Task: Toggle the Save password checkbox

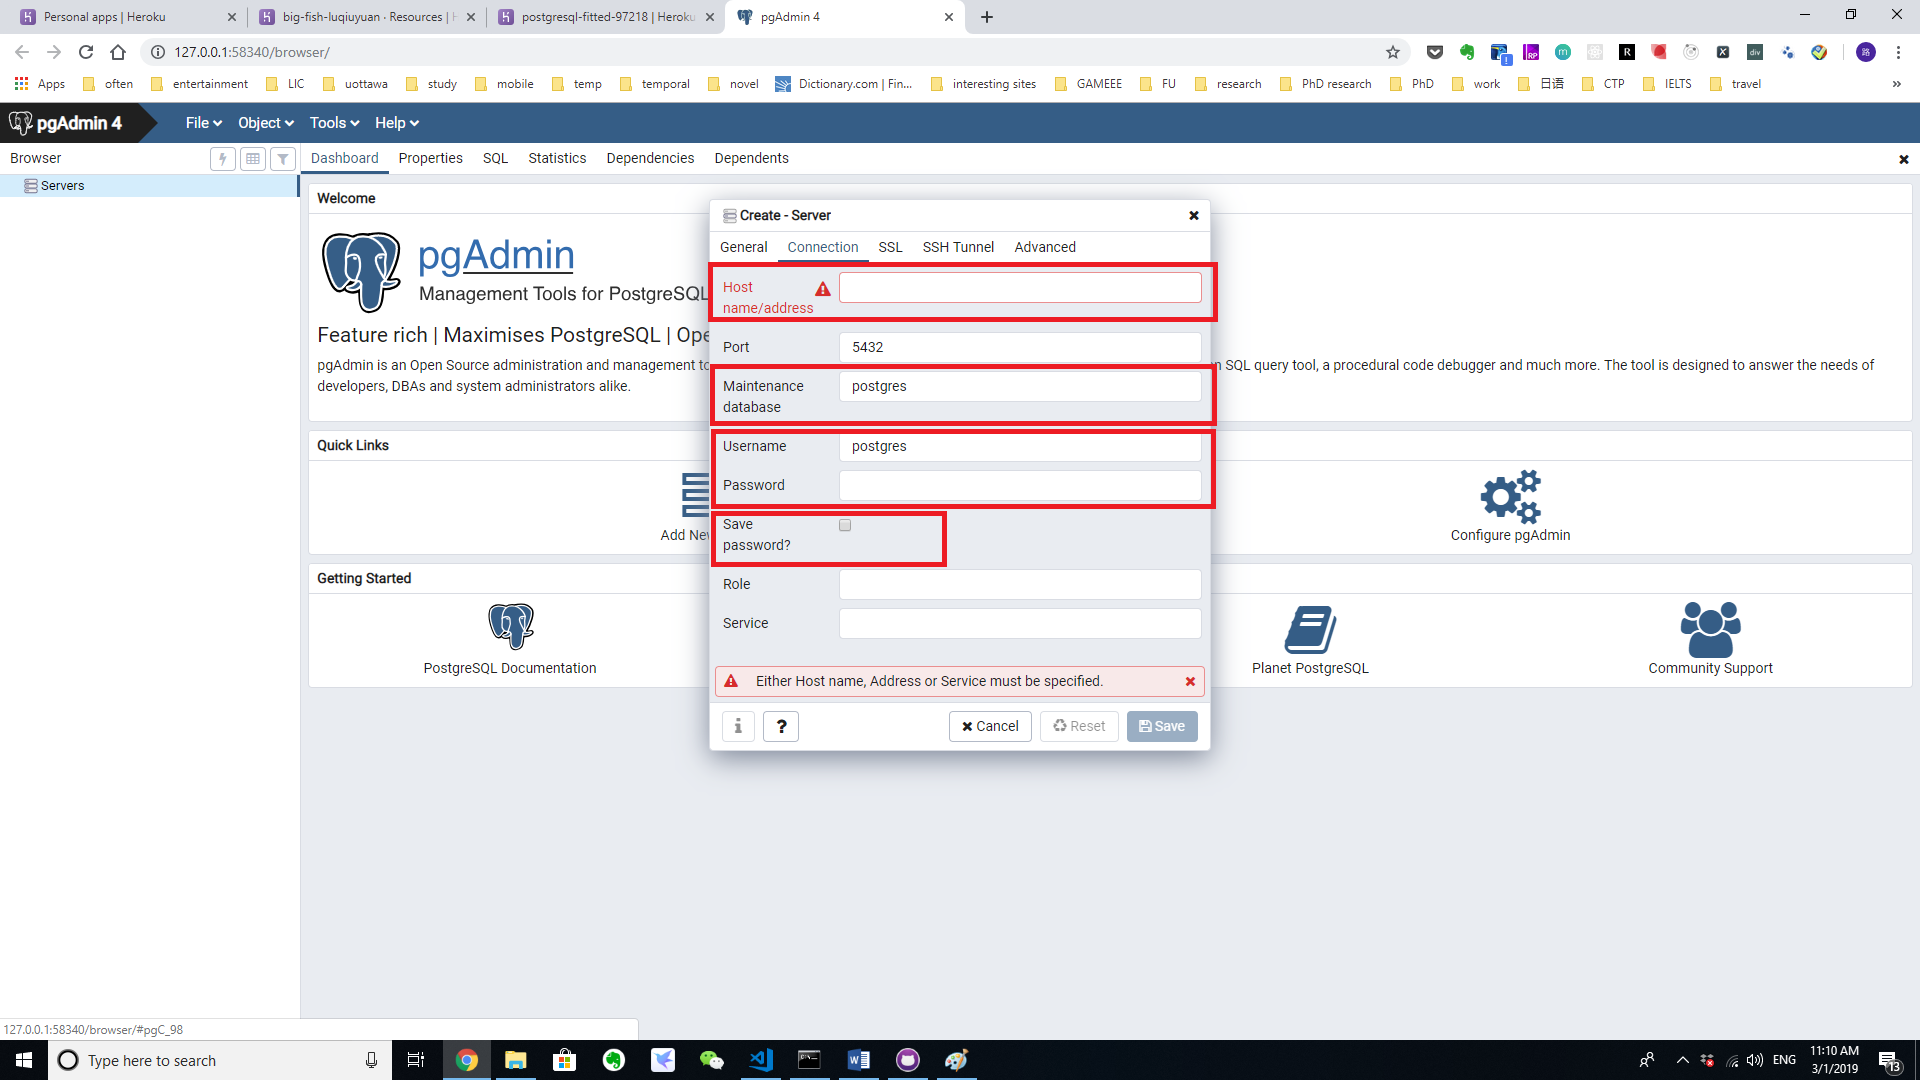Action: click(845, 525)
